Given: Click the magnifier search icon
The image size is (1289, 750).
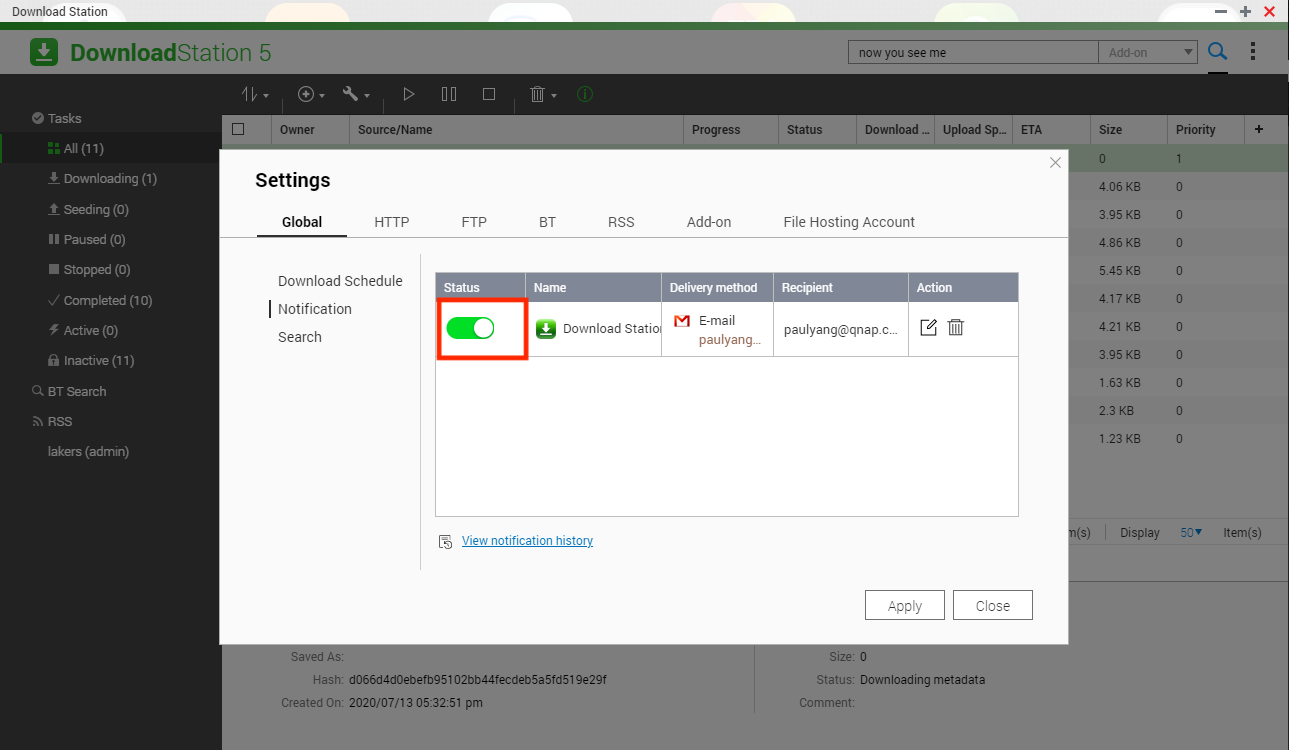Looking at the screenshot, I should [x=1217, y=51].
